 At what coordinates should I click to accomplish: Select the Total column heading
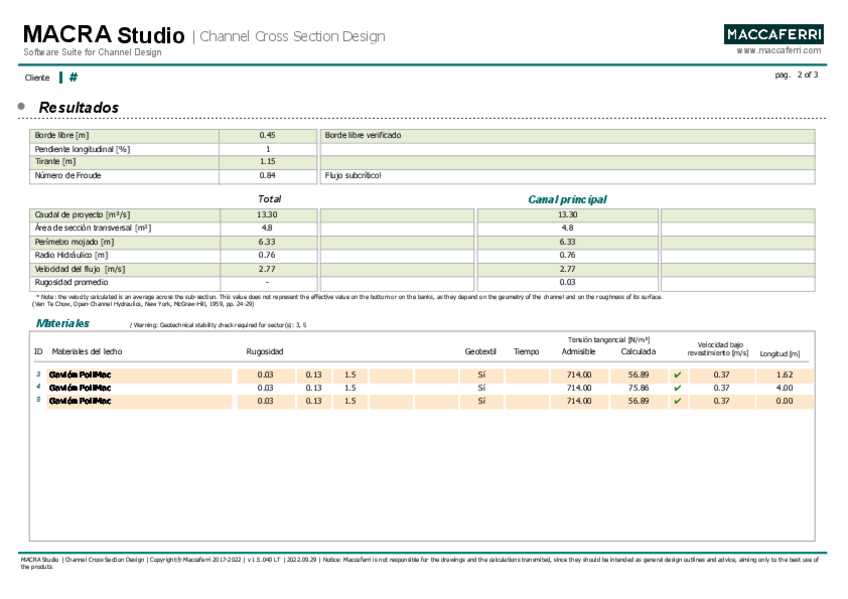point(269,199)
